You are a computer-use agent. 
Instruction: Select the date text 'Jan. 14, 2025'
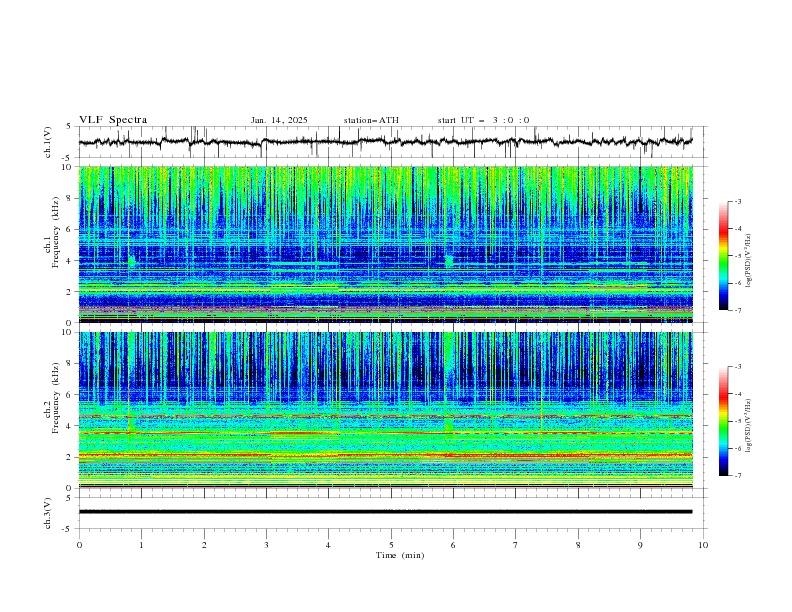pos(279,120)
